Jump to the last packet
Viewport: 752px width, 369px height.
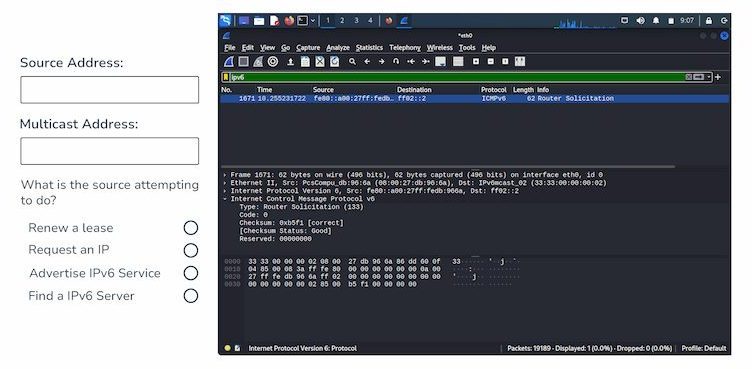[425, 61]
